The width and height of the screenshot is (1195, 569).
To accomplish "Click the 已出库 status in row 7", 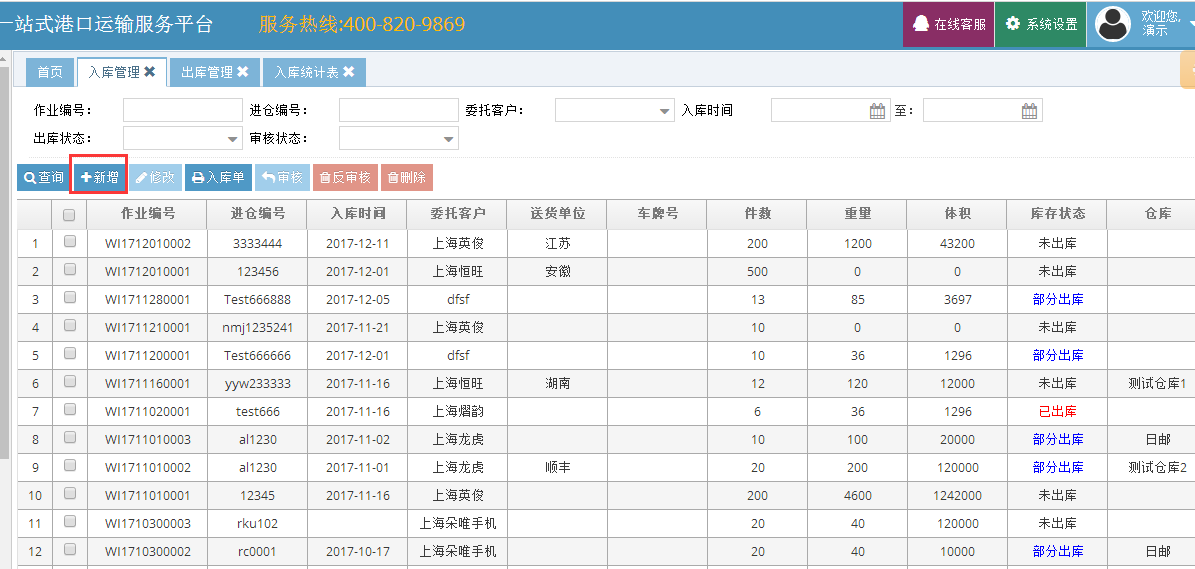I will point(1057,411).
